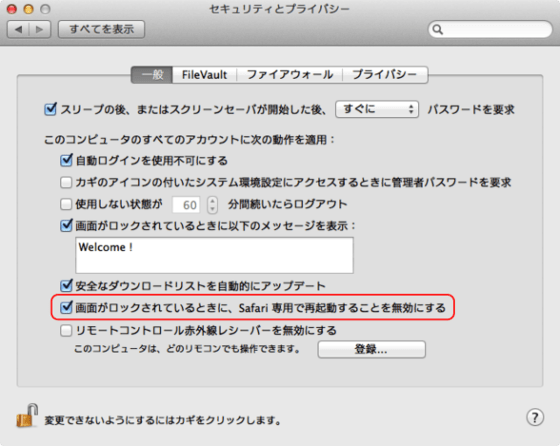
Task: Click the padlock icon to prevent changes
Action: (27, 416)
